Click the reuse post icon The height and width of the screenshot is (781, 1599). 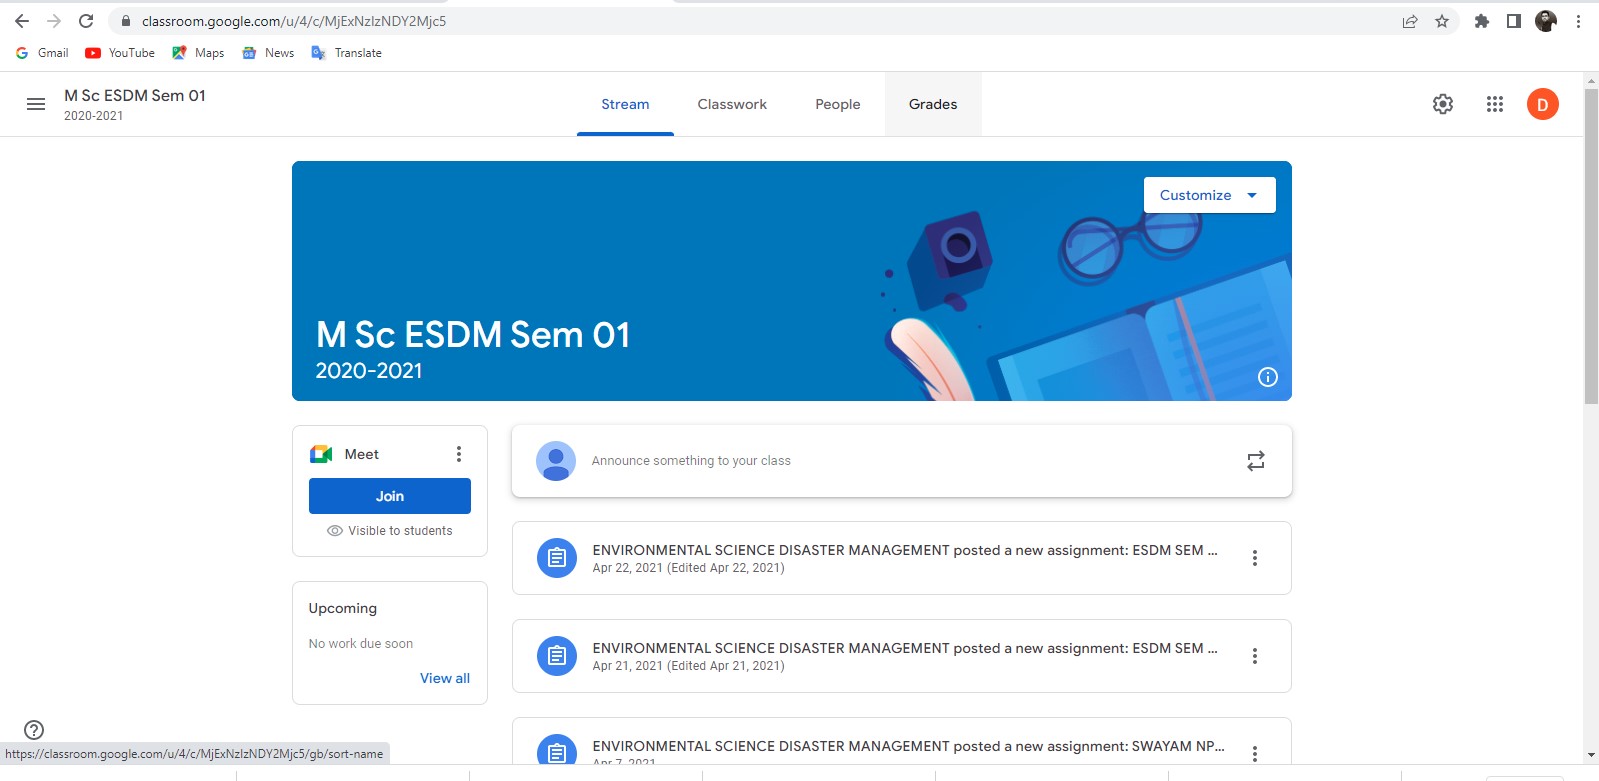(x=1255, y=461)
